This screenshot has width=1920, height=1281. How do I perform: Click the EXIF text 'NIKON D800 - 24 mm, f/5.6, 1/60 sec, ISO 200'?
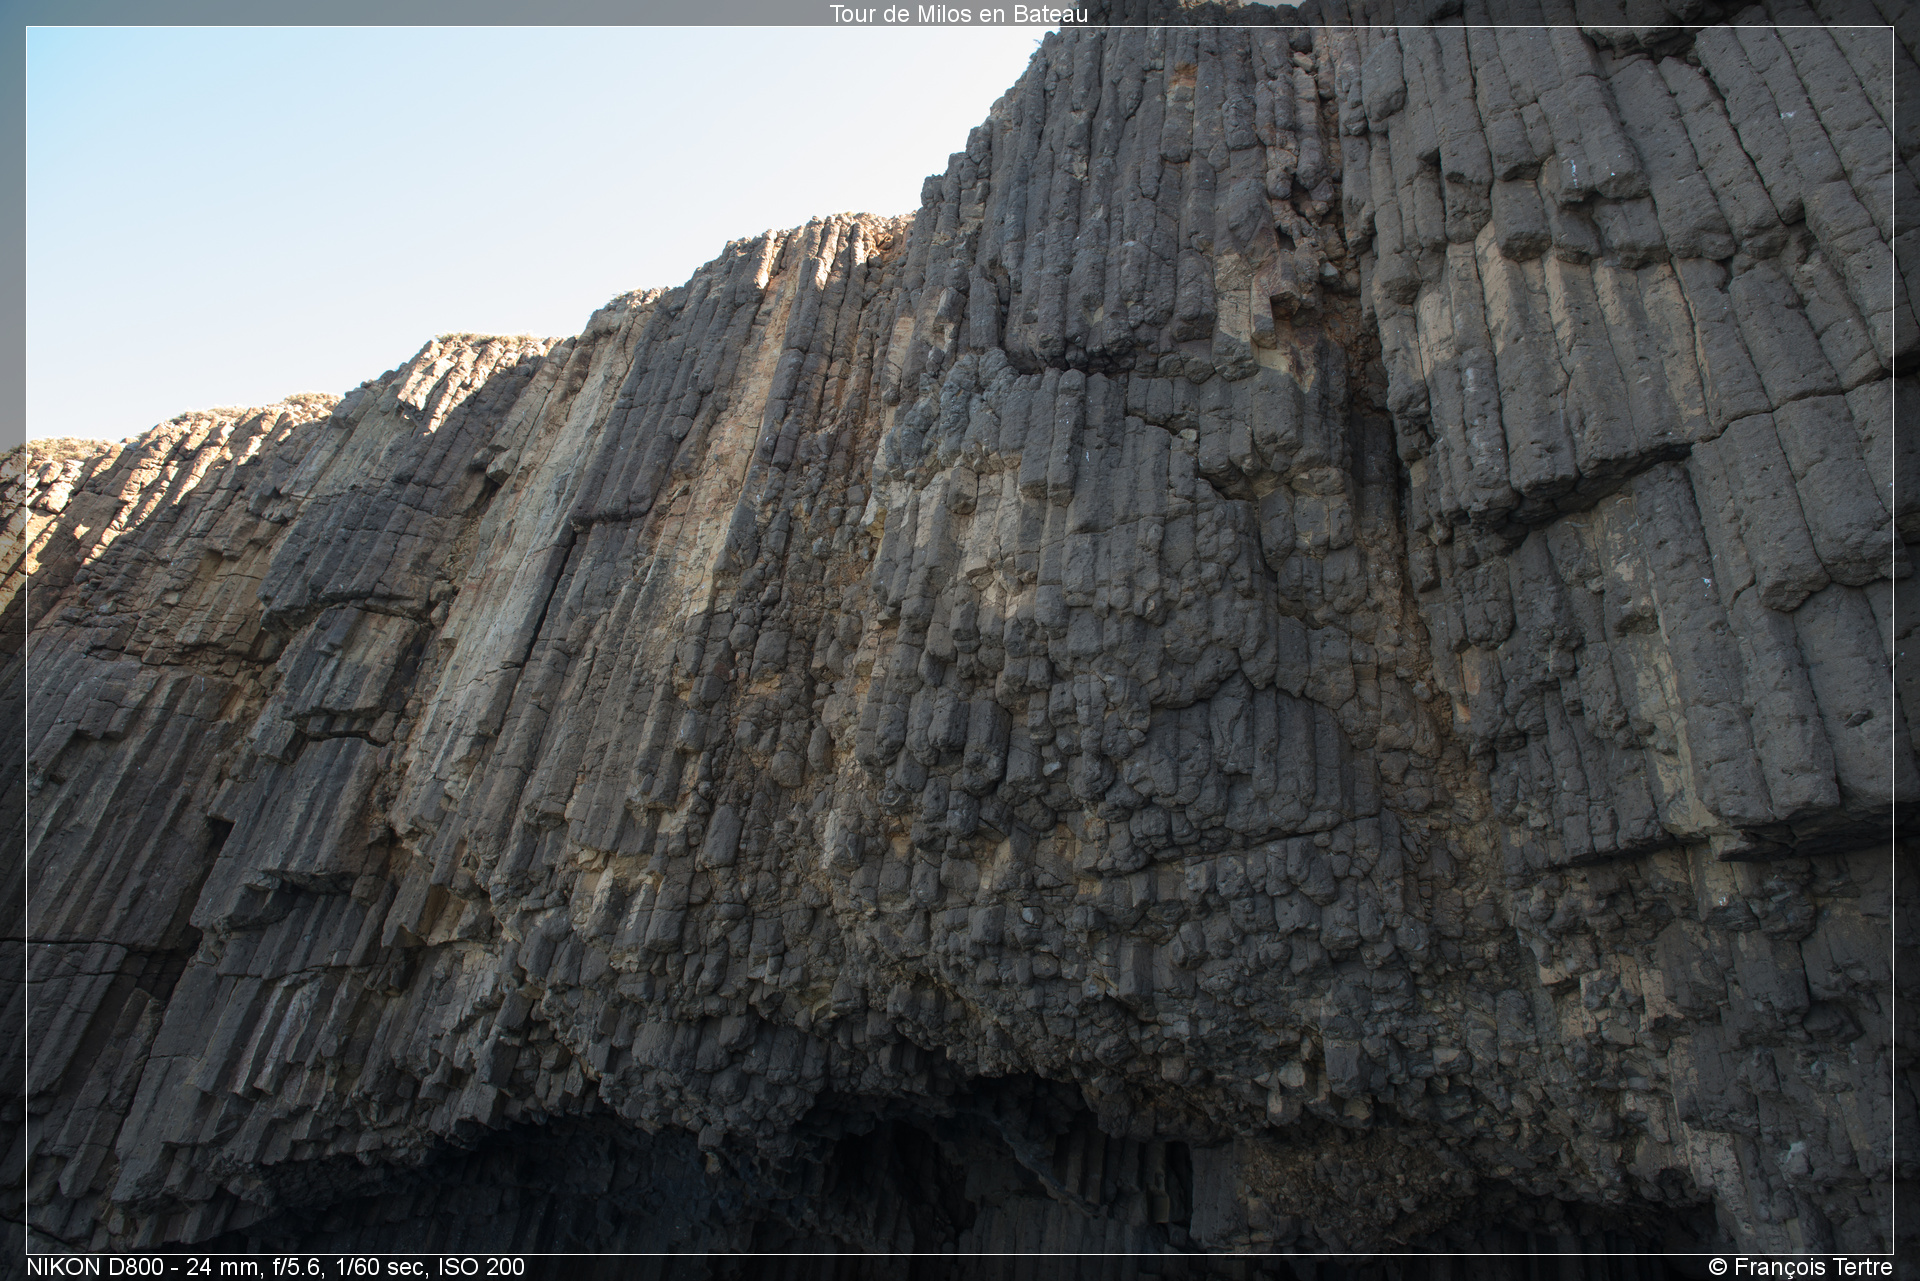(x=275, y=1267)
